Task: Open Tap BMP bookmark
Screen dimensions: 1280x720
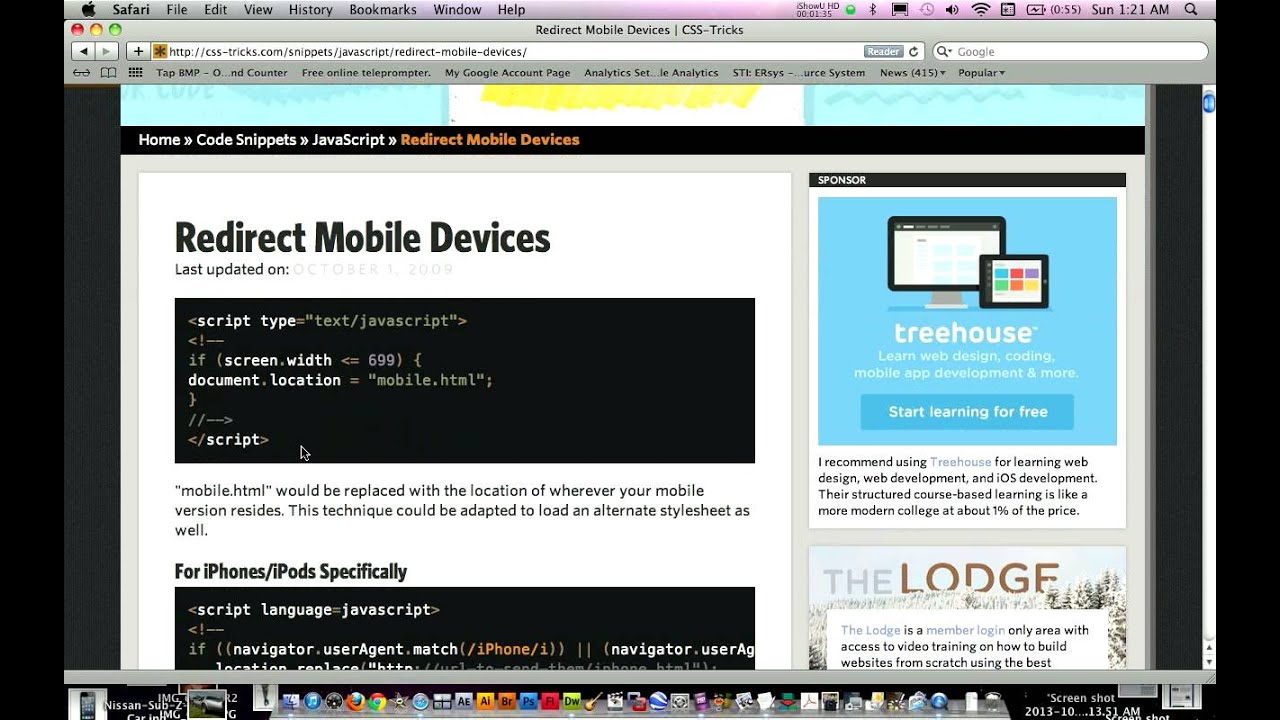Action: pos(221,73)
